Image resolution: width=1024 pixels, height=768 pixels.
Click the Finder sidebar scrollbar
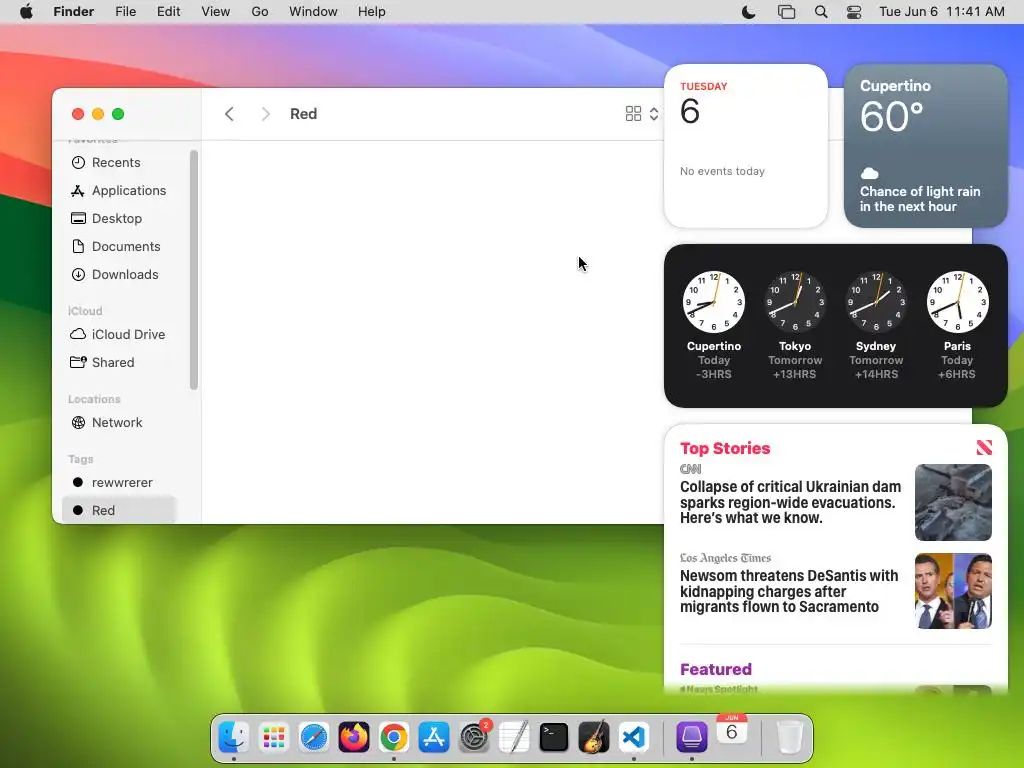tap(193, 269)
